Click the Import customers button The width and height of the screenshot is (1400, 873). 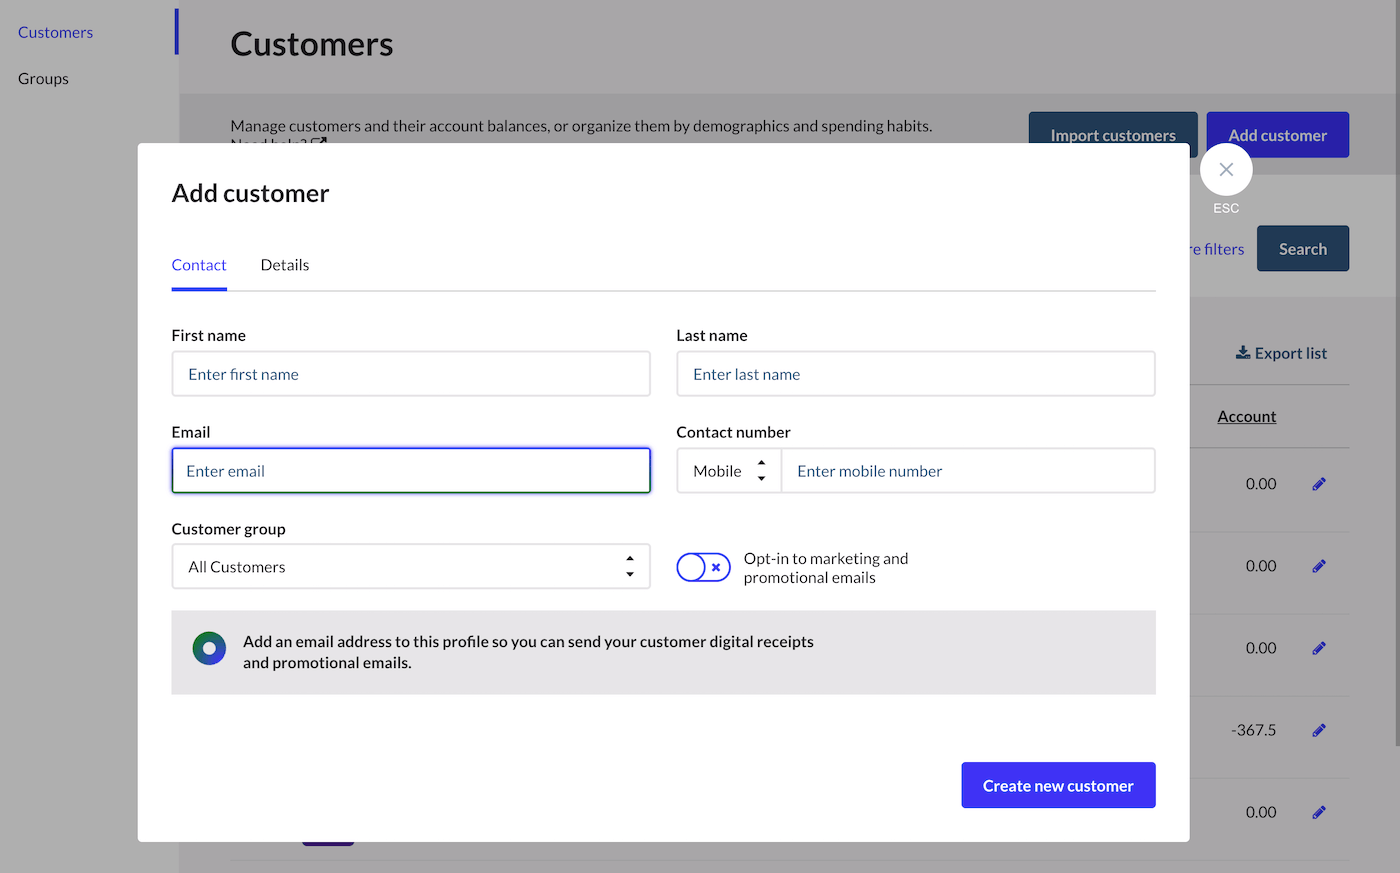pyautogui.click(x=1113, y=135)
